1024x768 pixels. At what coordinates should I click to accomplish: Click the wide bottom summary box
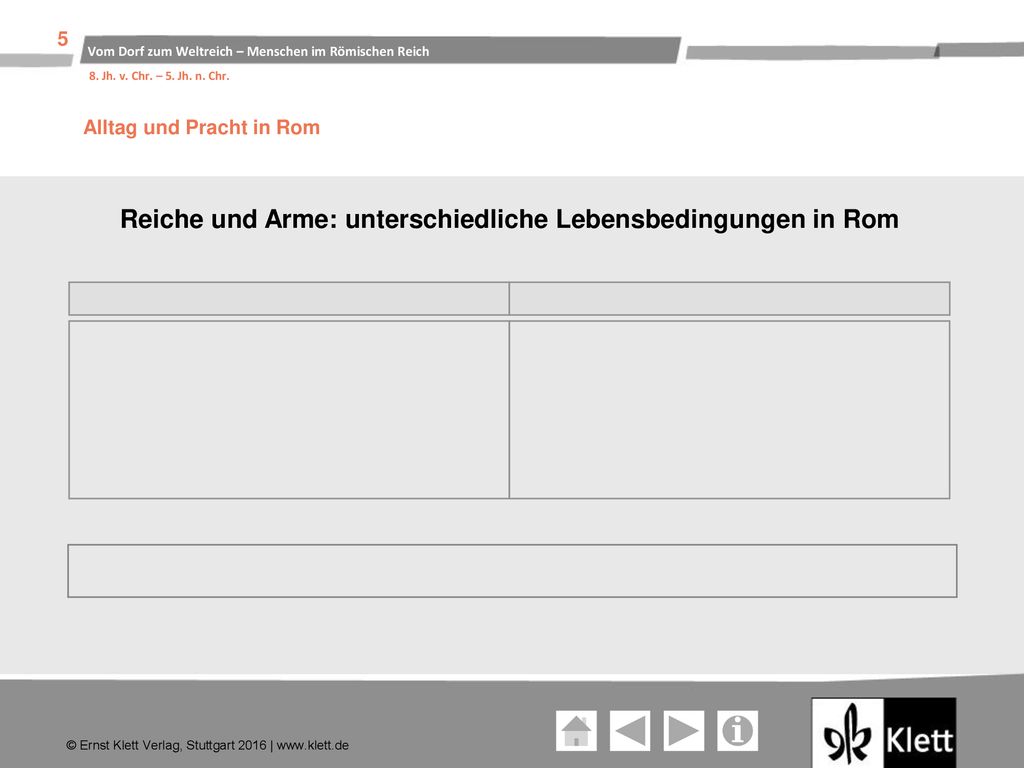pyautogui.click(x=512, y=571)
